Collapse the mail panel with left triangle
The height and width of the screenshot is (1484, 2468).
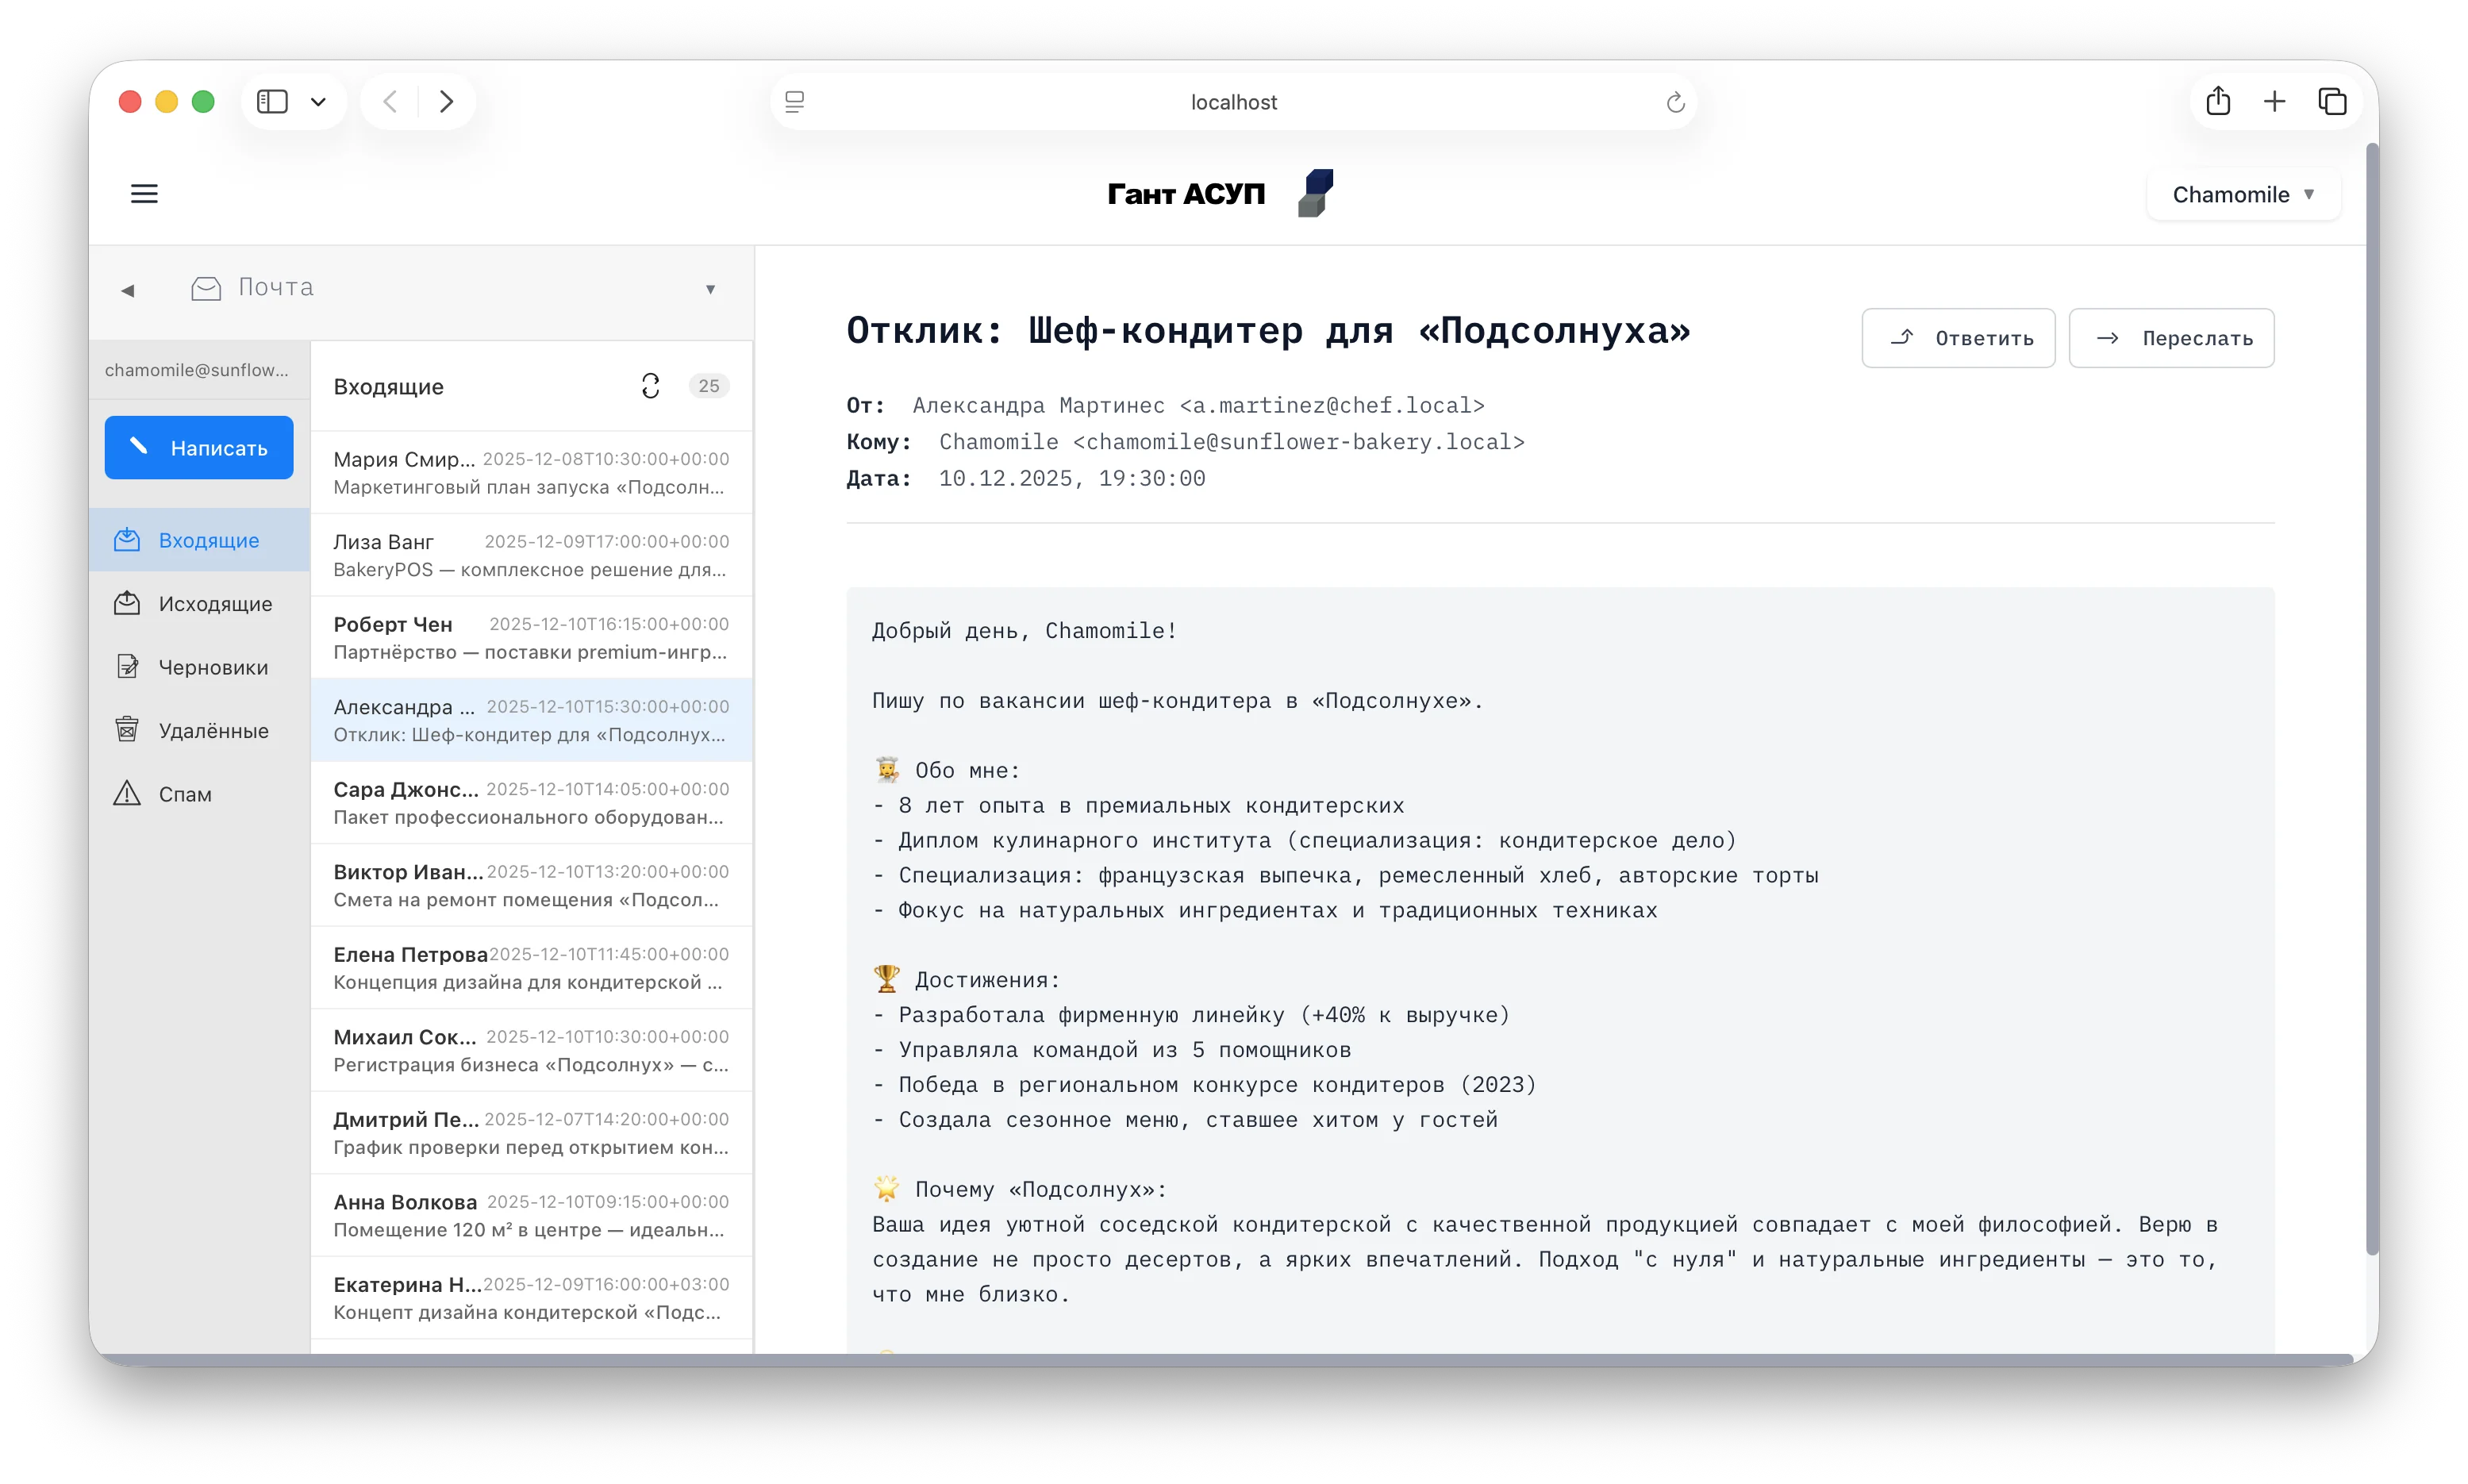click(128, 290)
